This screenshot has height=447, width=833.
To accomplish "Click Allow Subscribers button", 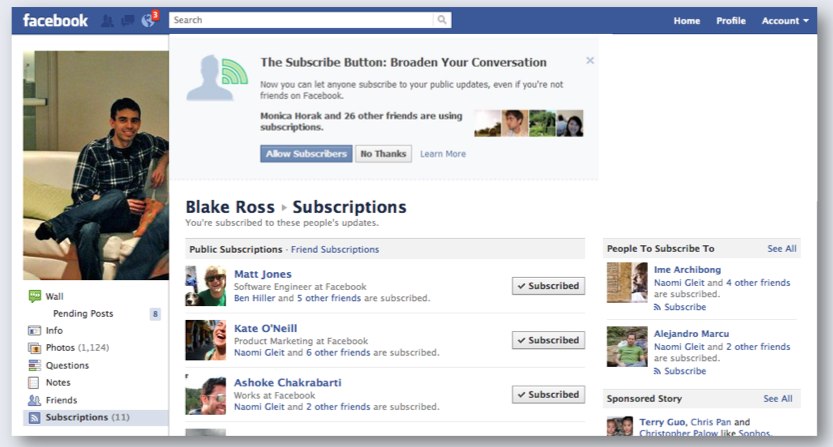I will coord(306,154).
